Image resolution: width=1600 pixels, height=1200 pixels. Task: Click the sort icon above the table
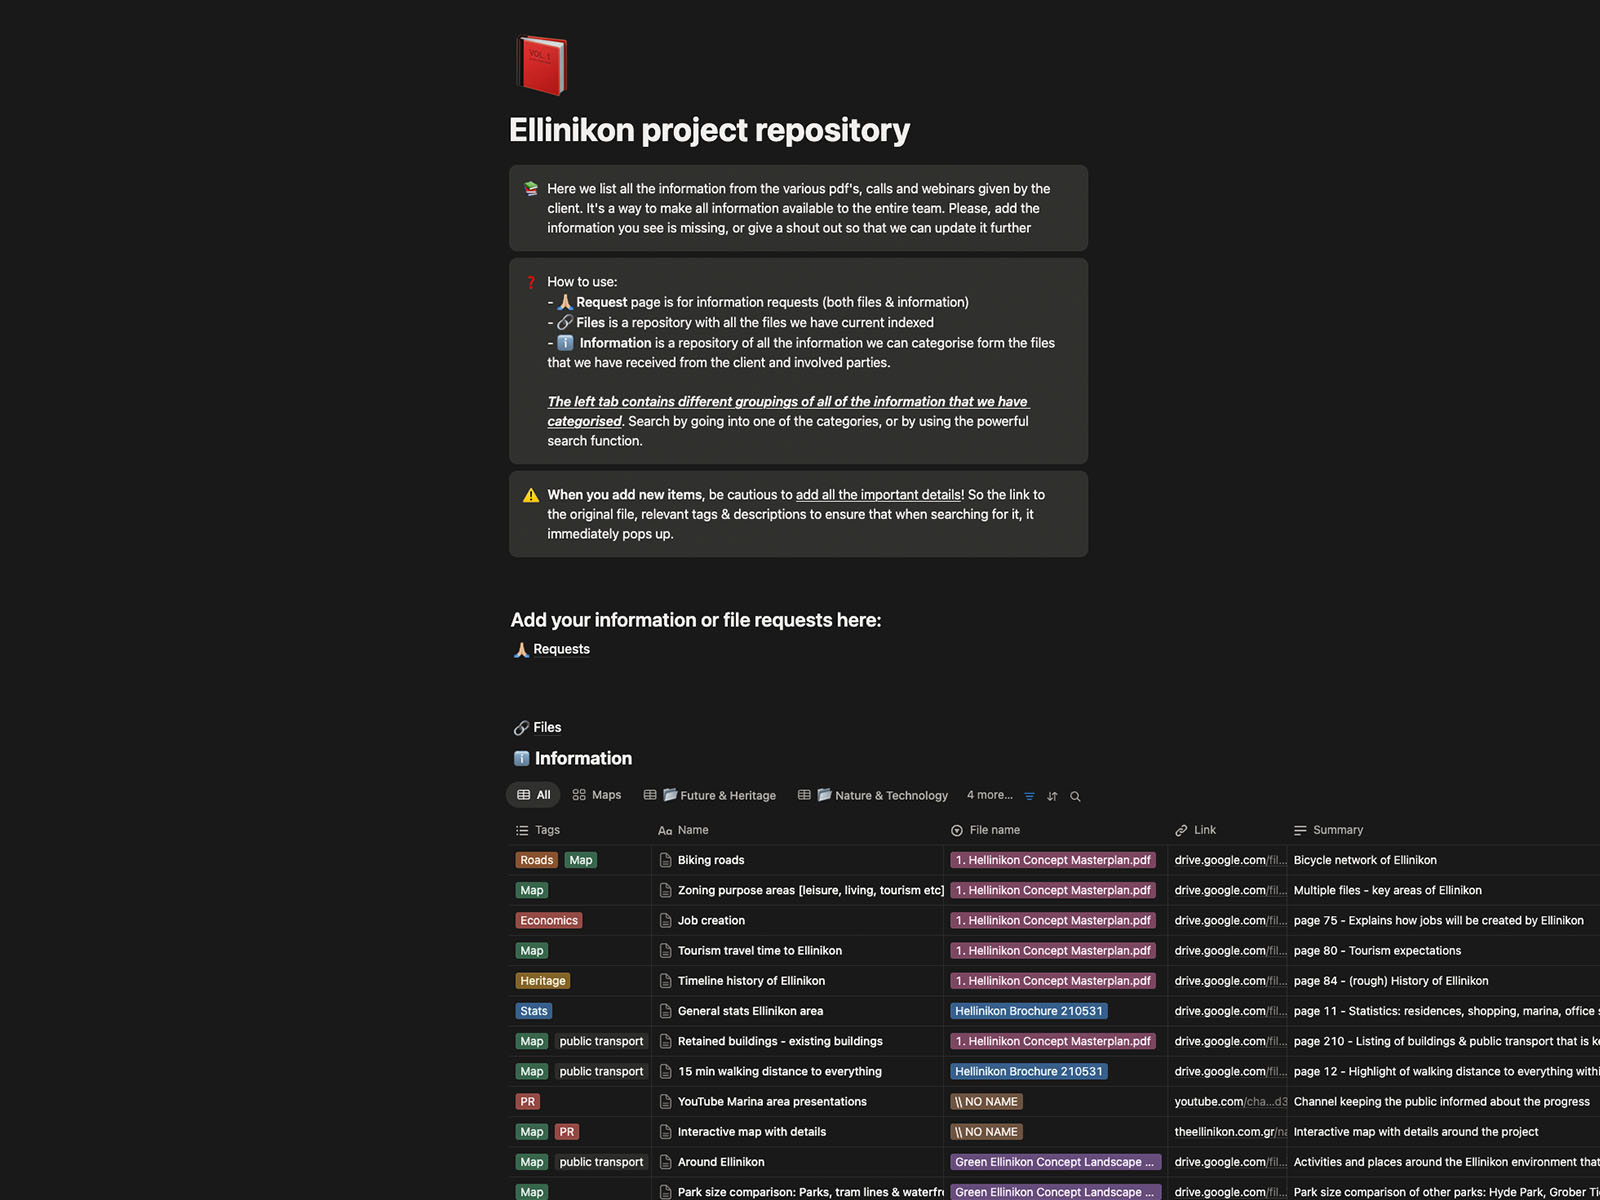[x=1052, y=795]
